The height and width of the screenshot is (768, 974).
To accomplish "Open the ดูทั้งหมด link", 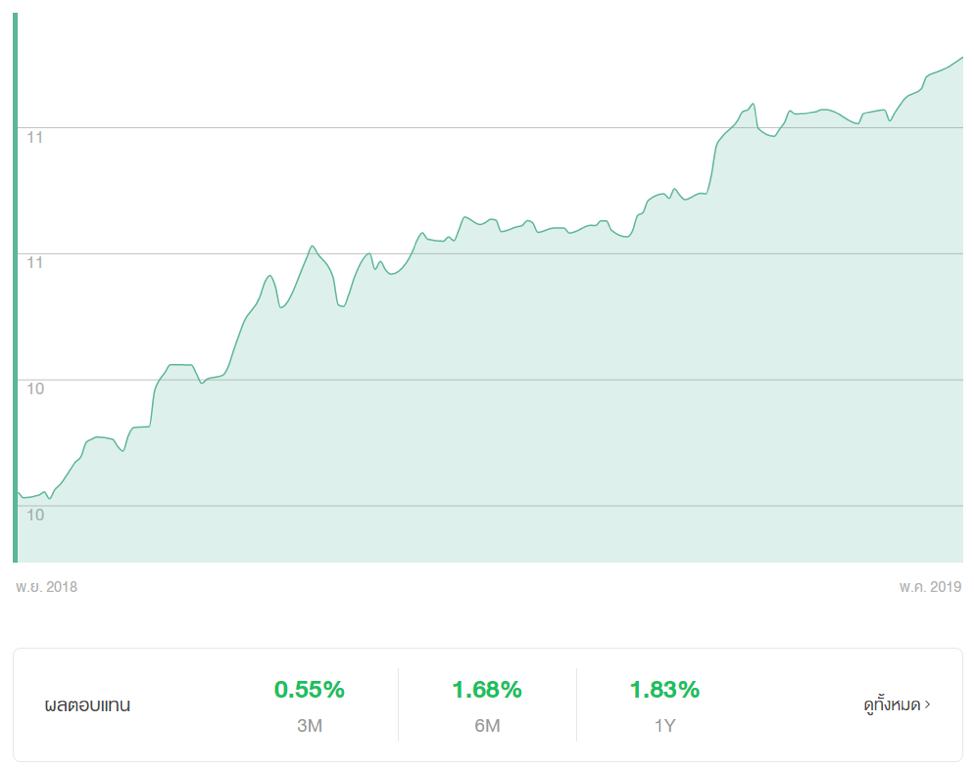I will [x=891, y=705].
